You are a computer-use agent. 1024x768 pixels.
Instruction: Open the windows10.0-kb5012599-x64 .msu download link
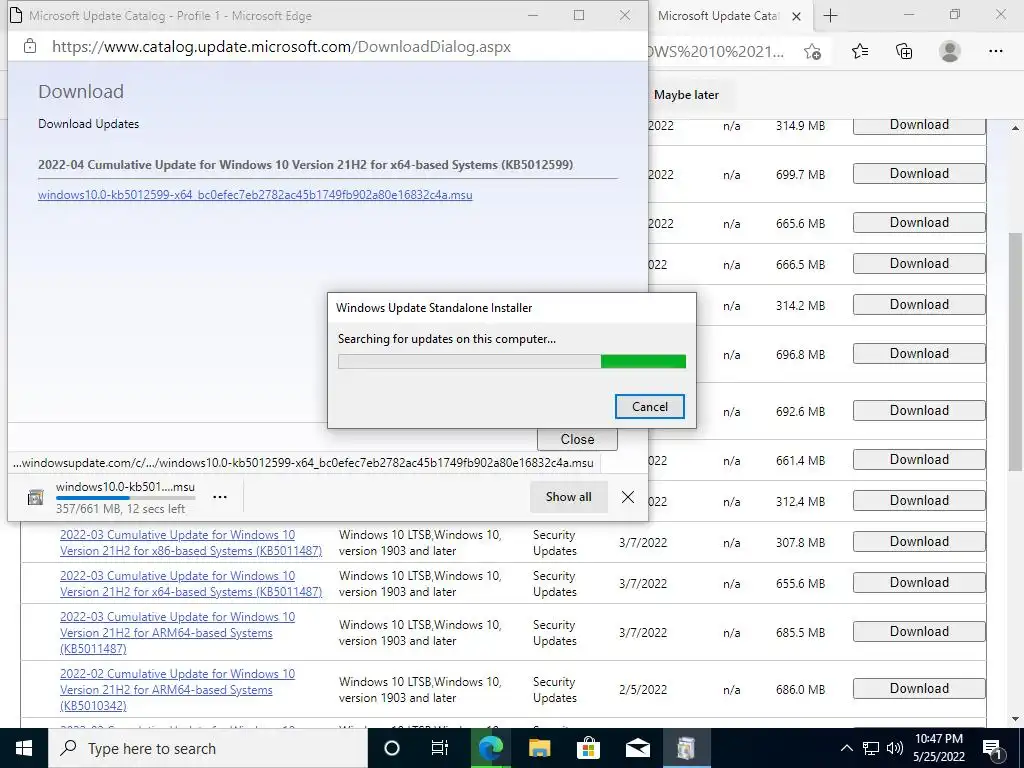pyautogui.click(x=255, y=195)
